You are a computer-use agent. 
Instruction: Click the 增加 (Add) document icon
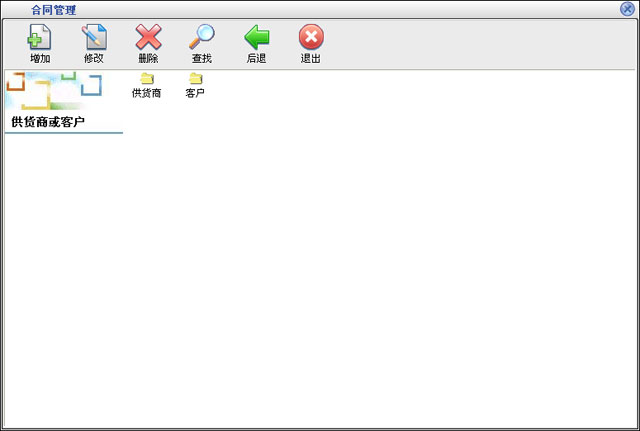click(x=40, y=38)
